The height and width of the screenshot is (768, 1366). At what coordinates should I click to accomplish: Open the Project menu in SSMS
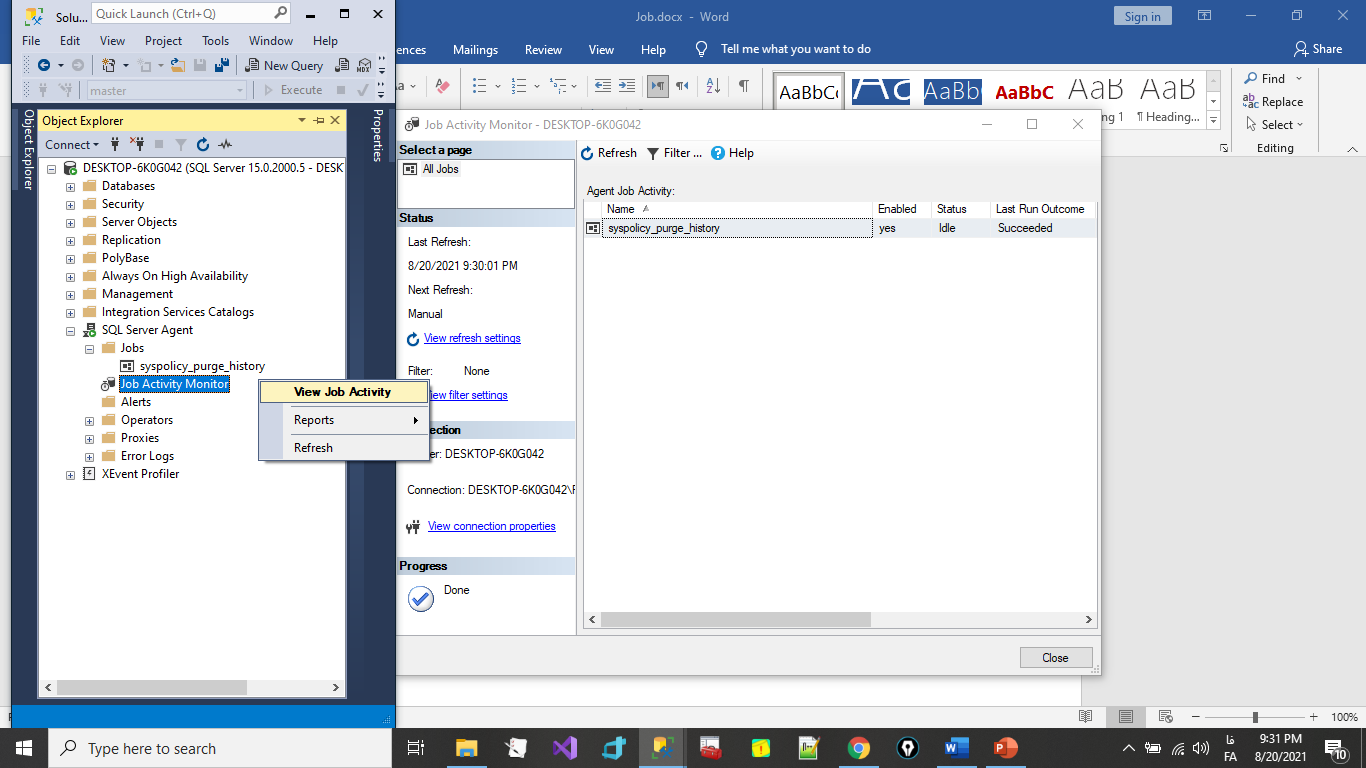coord(163,41)
